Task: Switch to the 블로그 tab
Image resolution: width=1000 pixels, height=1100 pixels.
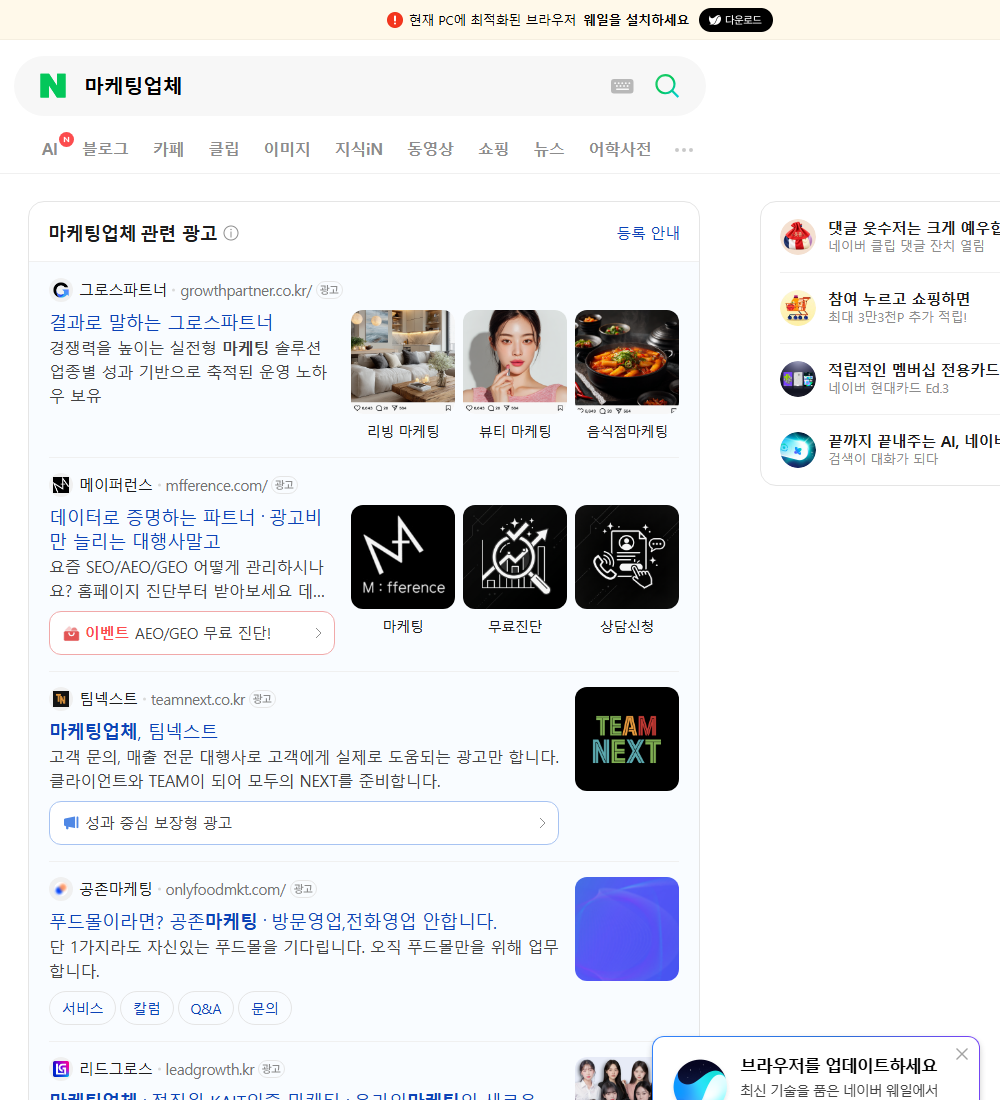Action: click(105, 149)
